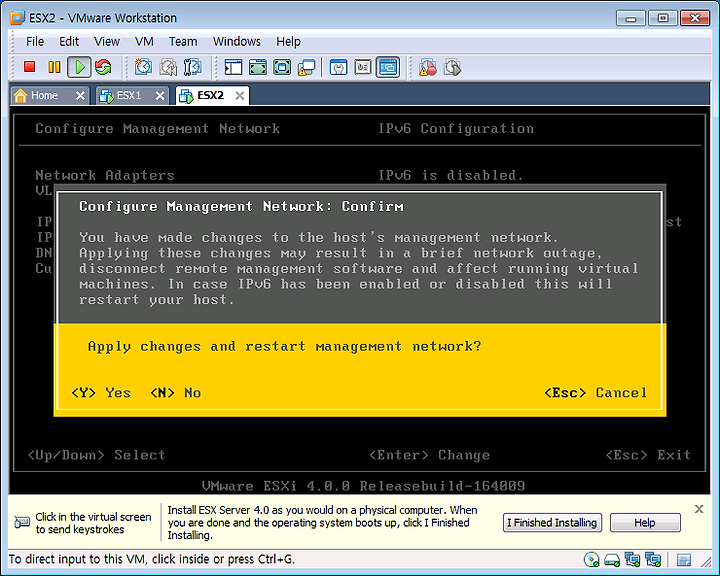Click the Quick Switch mode icon
The height and width of the screenshot is (576, 720).
[258, 68]
